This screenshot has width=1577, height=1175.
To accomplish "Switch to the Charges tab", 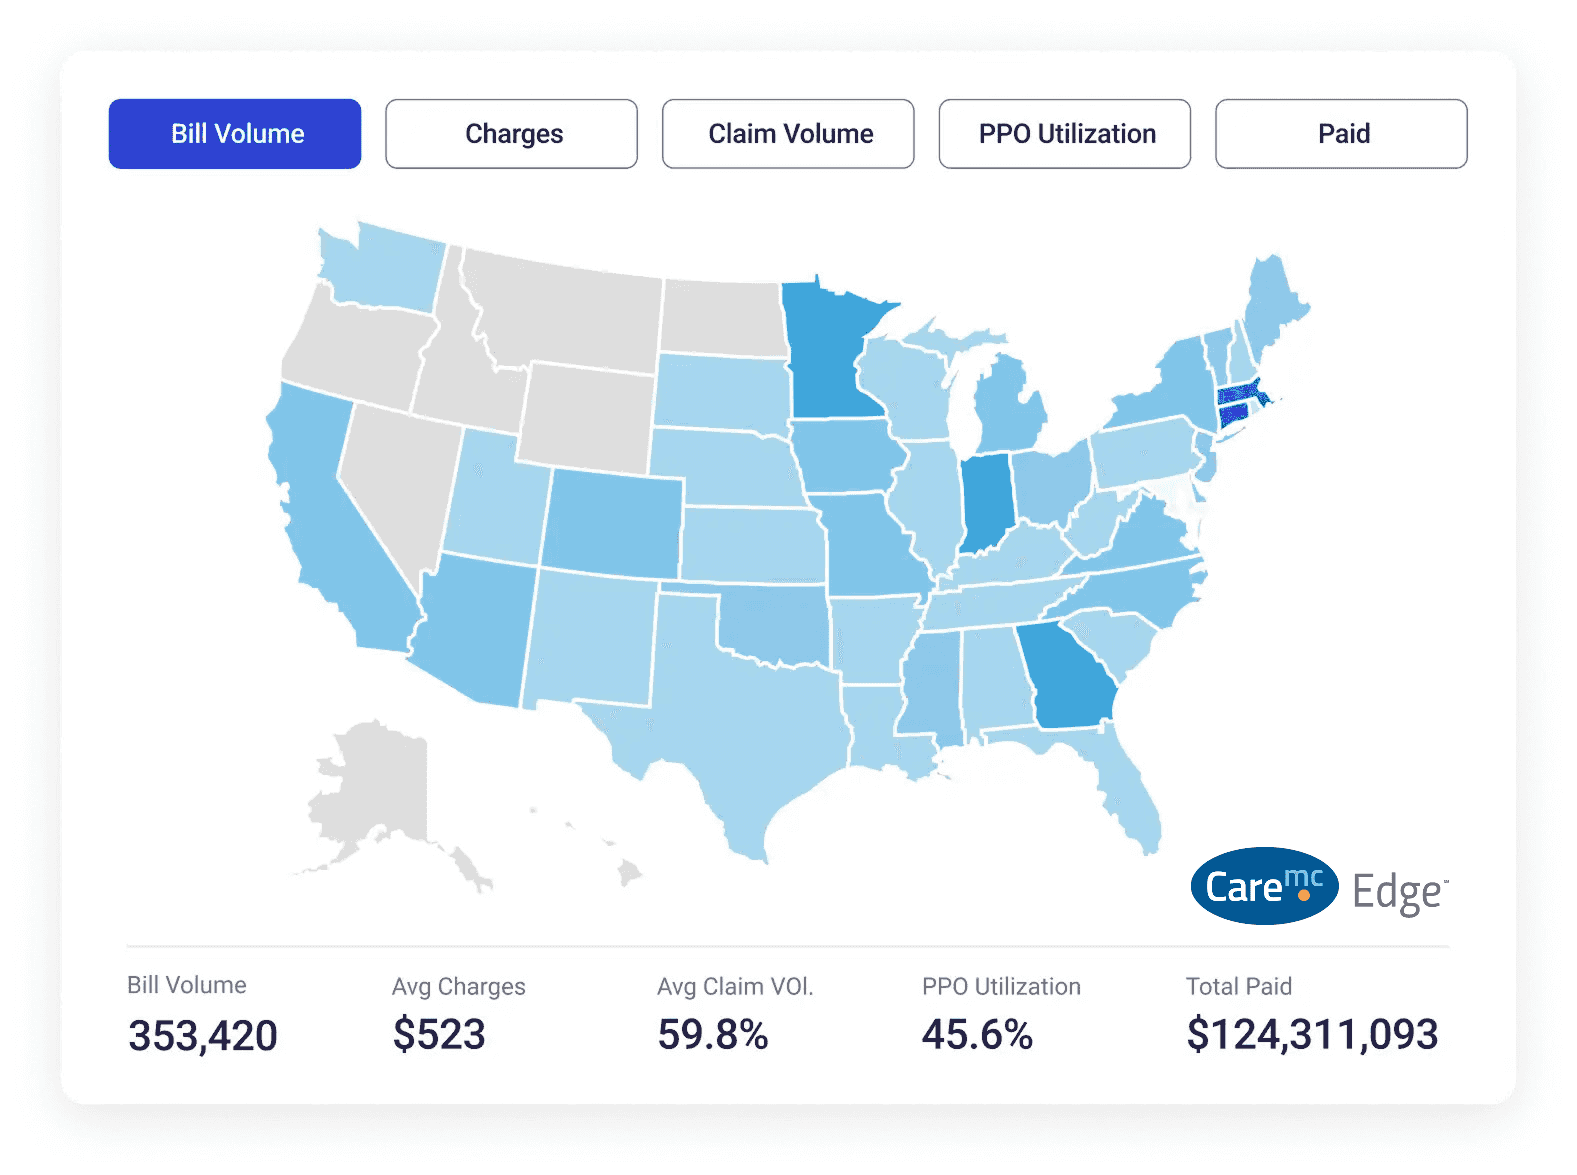I will [511, 134].
